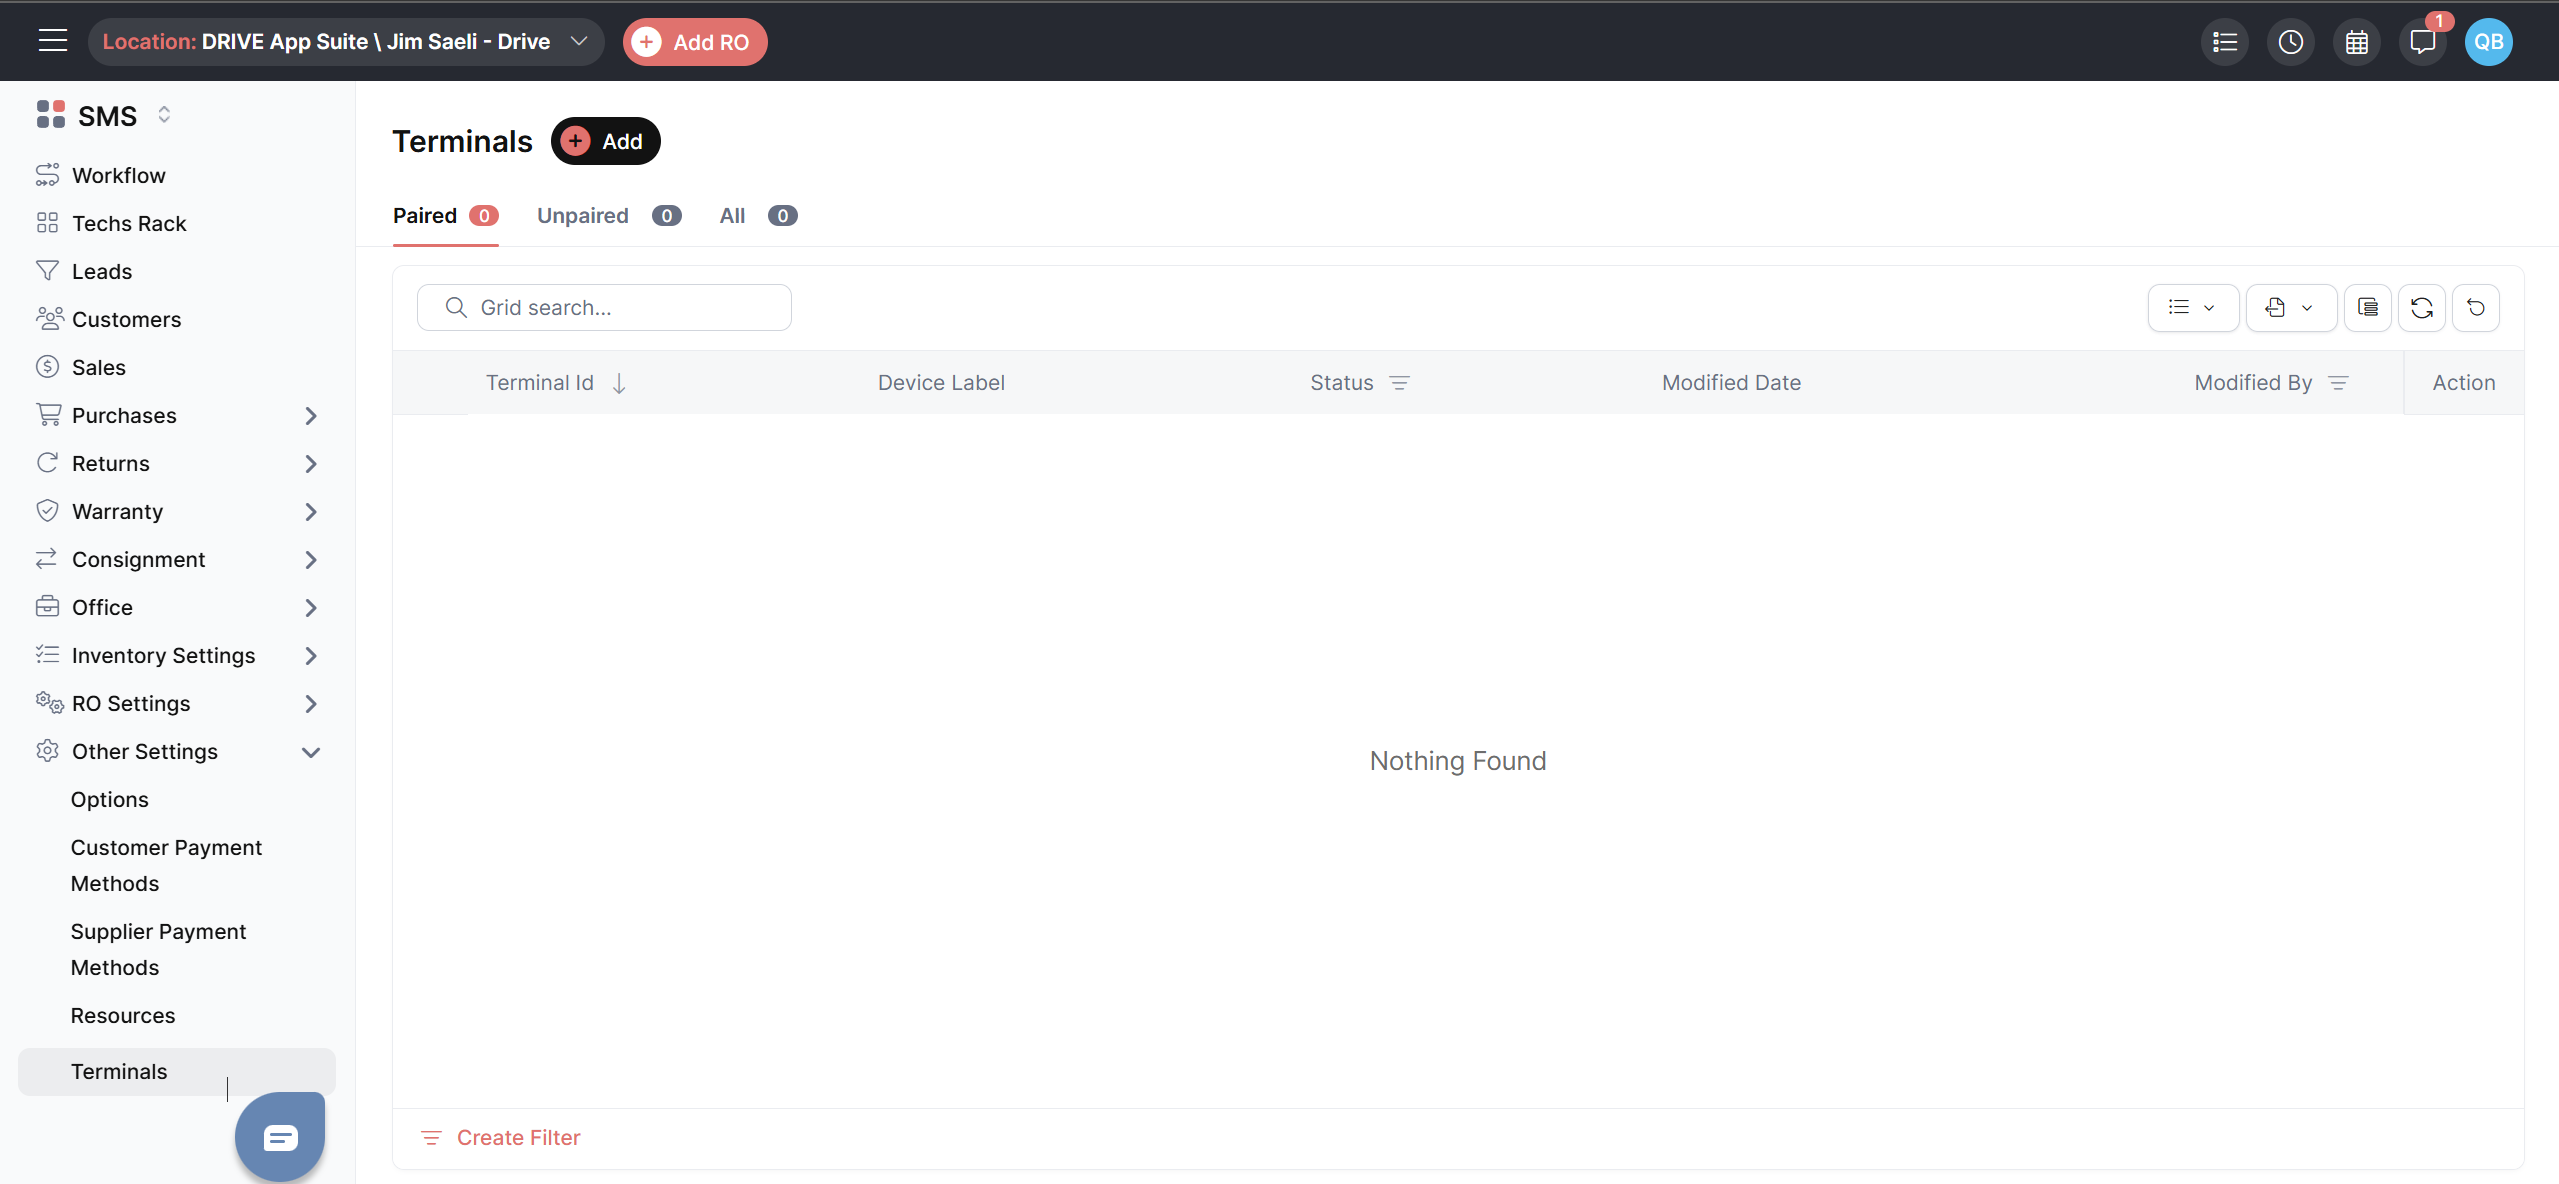
Task: Open the chat messages notification icon
Action: click(2422, 42)
